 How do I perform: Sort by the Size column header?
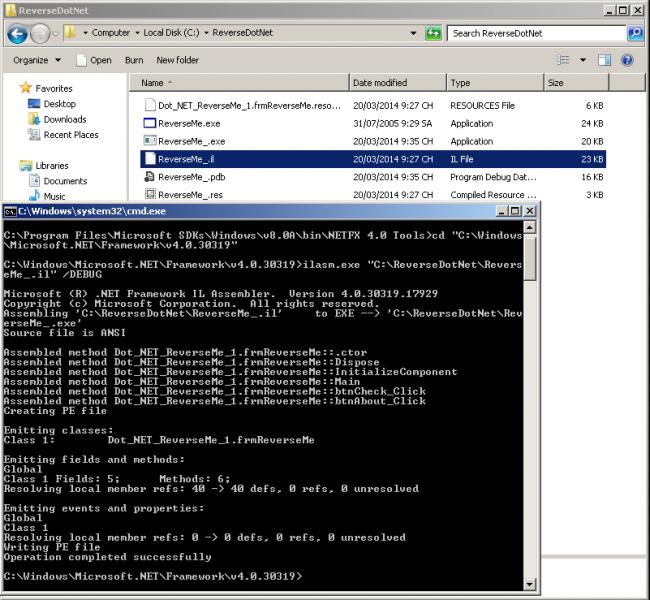576,83
